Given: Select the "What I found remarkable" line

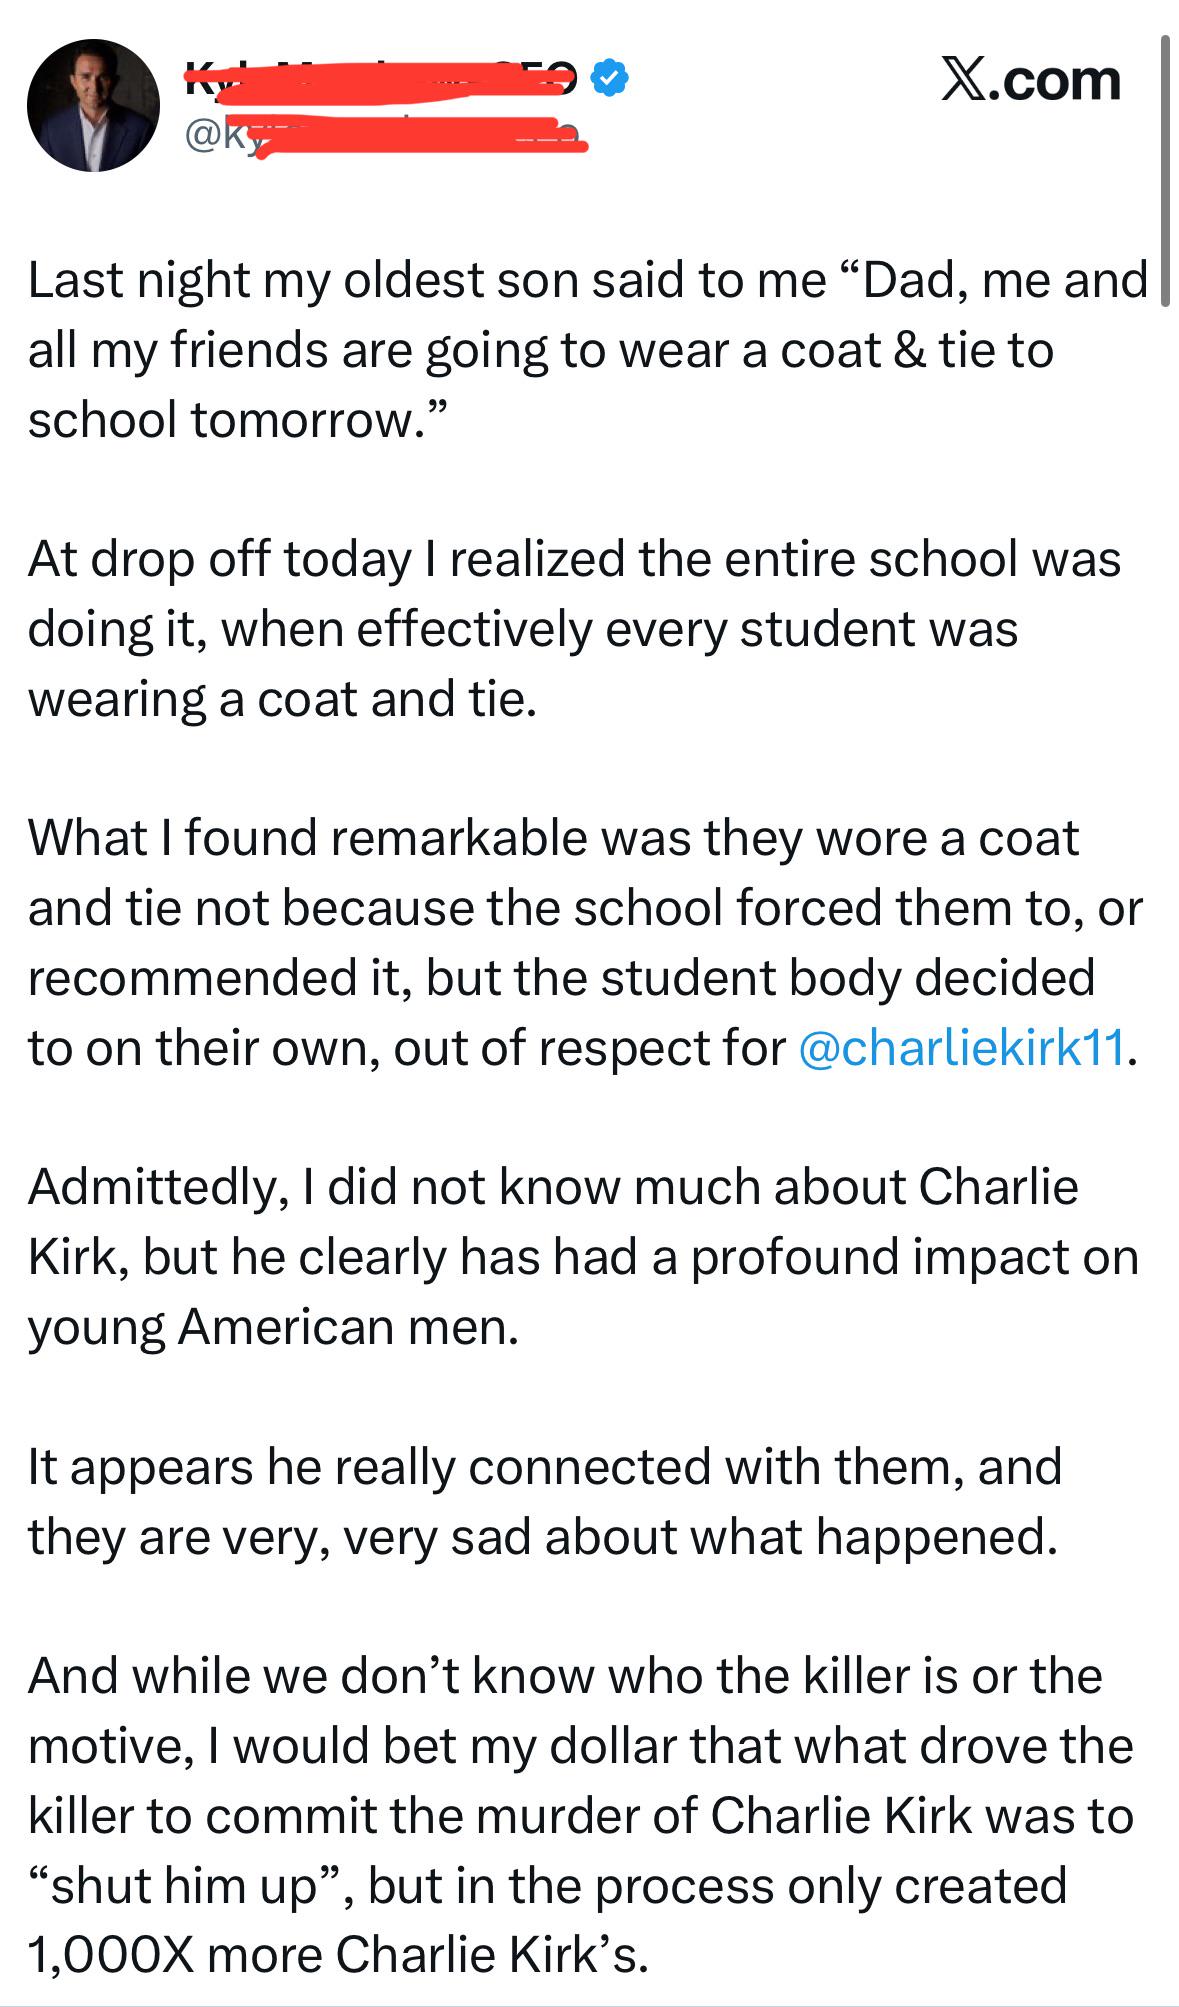Looking at the screenshot, I should click(553, 837).
